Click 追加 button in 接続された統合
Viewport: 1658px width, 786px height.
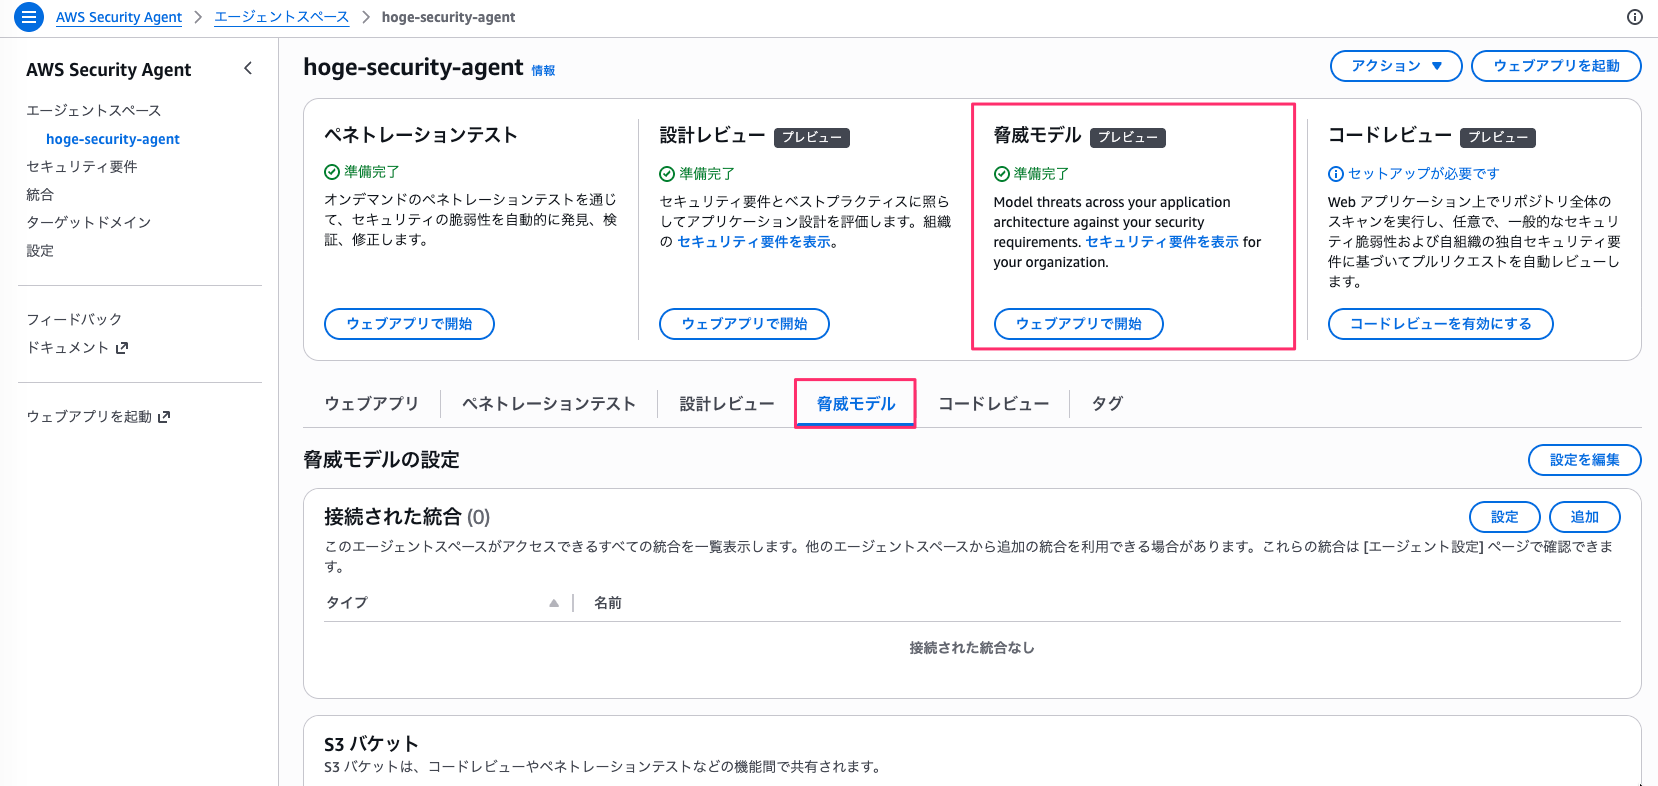coord(1584,517)
